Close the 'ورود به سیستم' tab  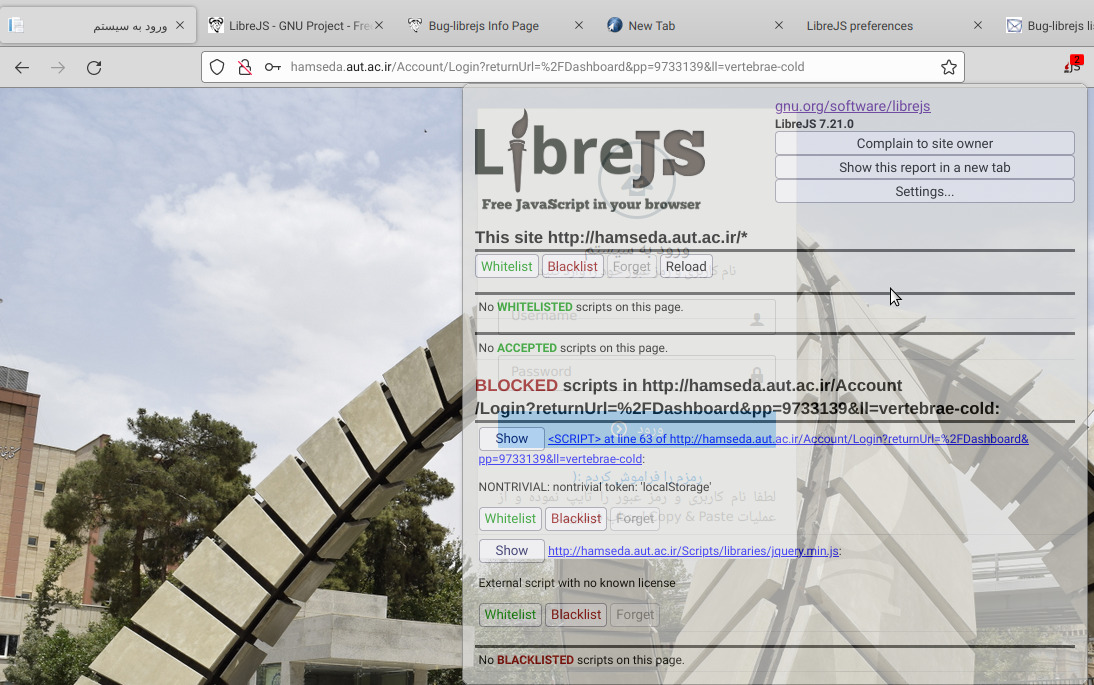tap(180, 25)
